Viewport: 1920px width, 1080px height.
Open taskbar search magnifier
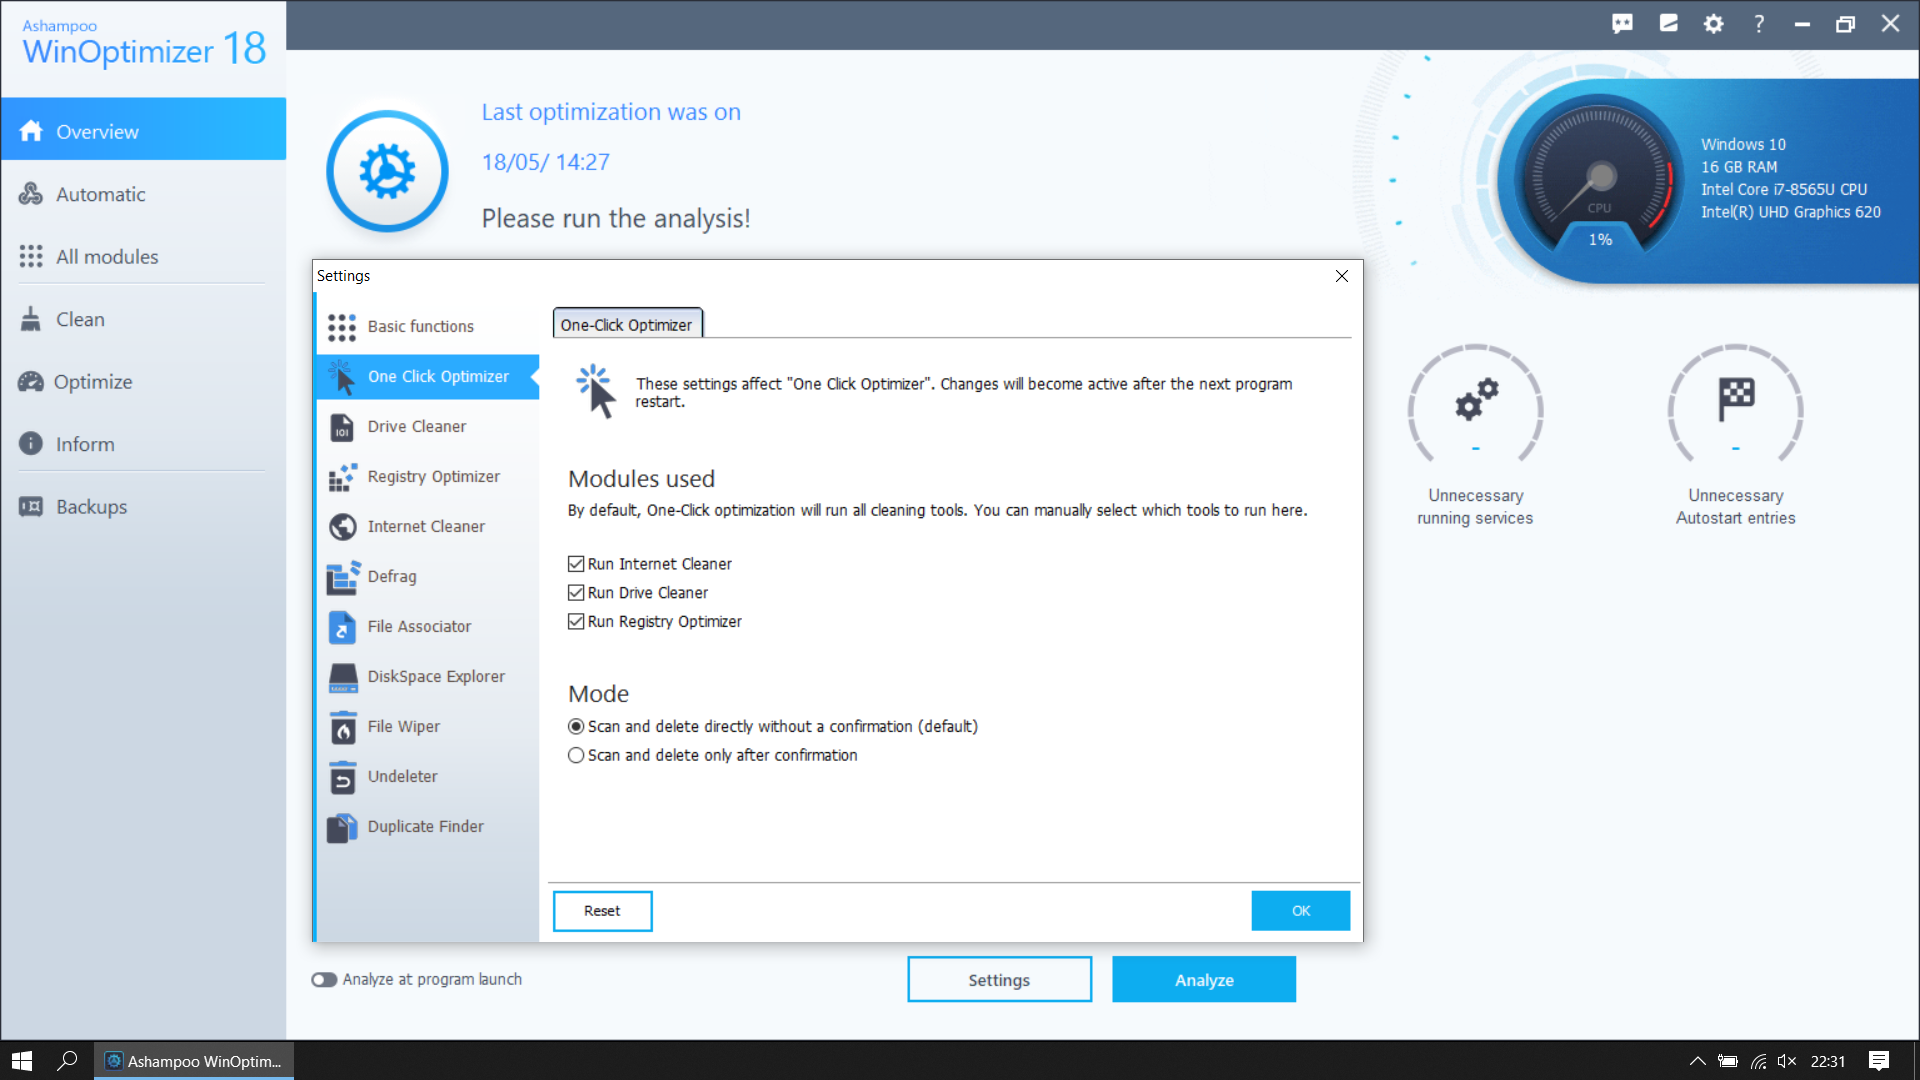67,1061
